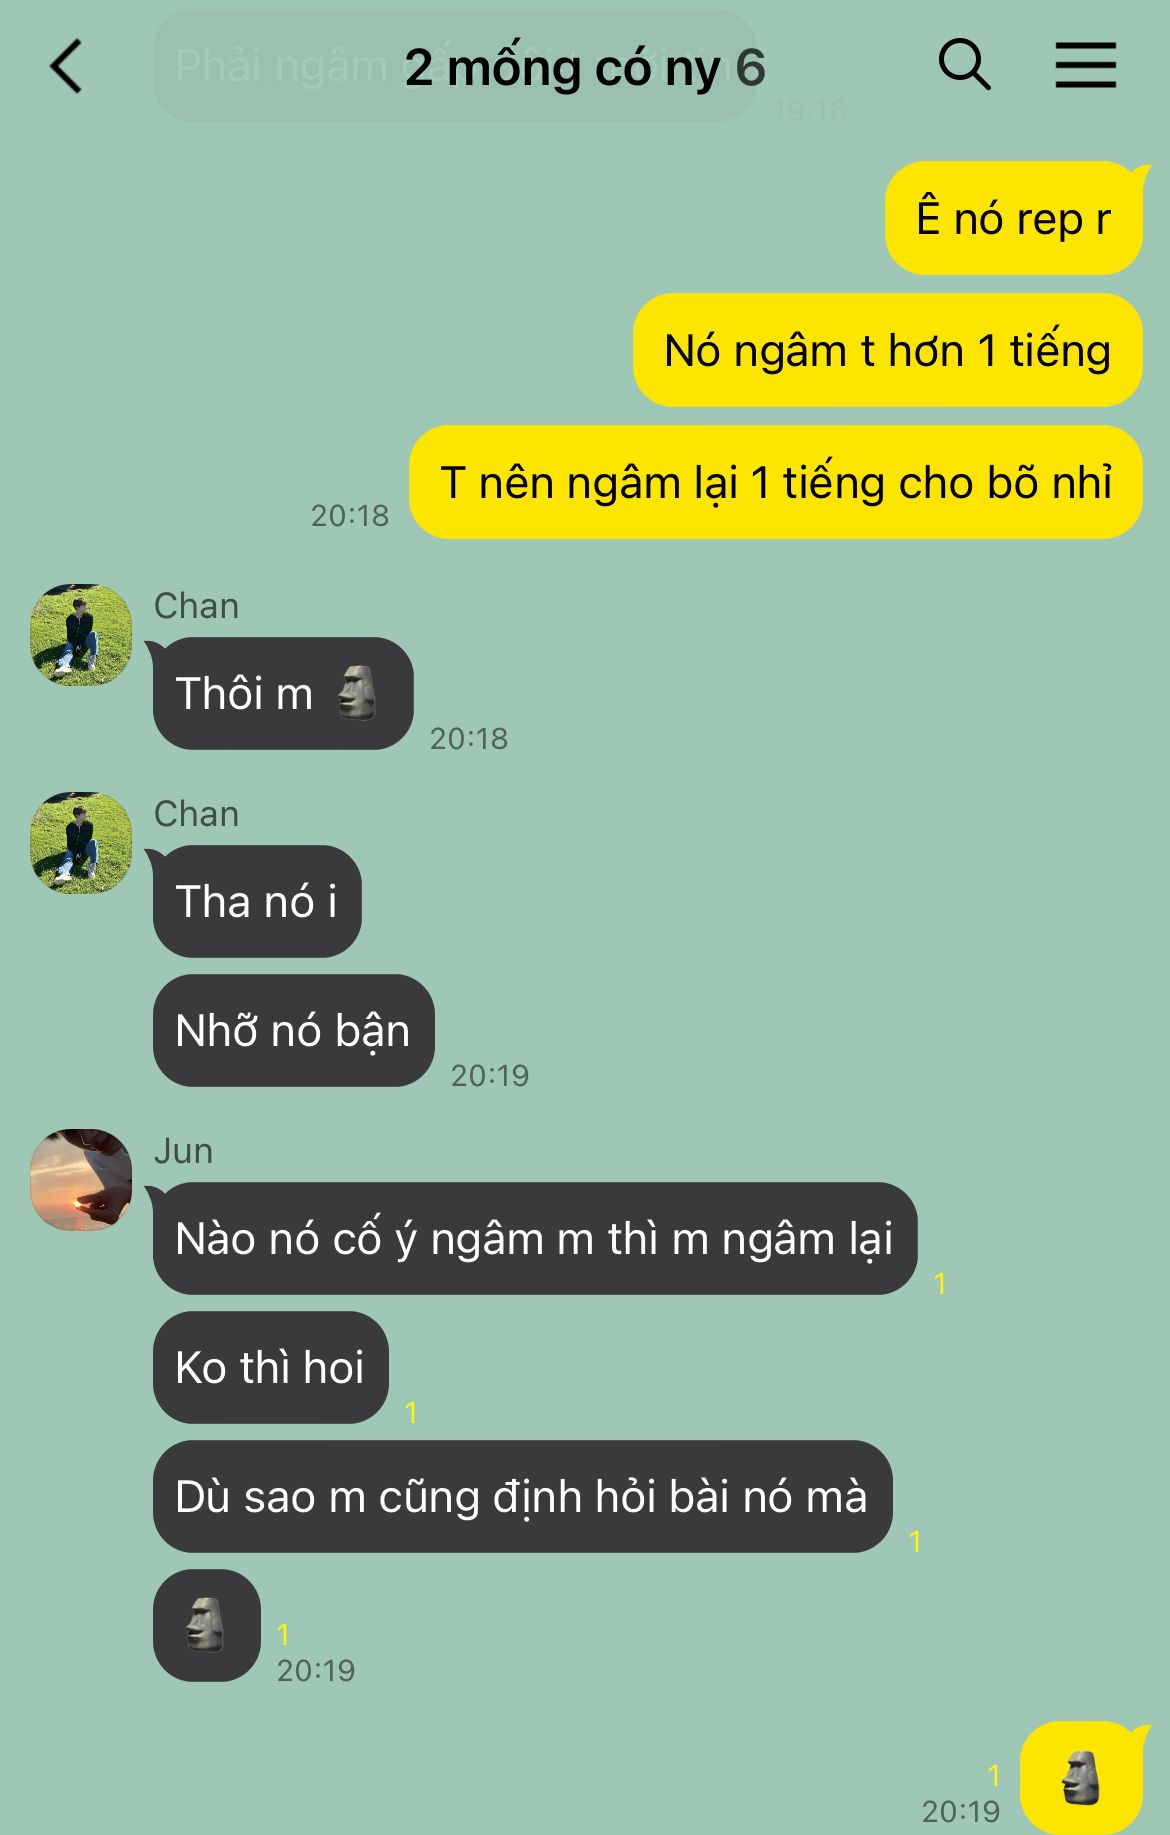Tap "T nên ngâm lại 1 tiếng cho bõ nhỉ"
Screen dimensions: 1170x1835
click(x=776, y=482)
